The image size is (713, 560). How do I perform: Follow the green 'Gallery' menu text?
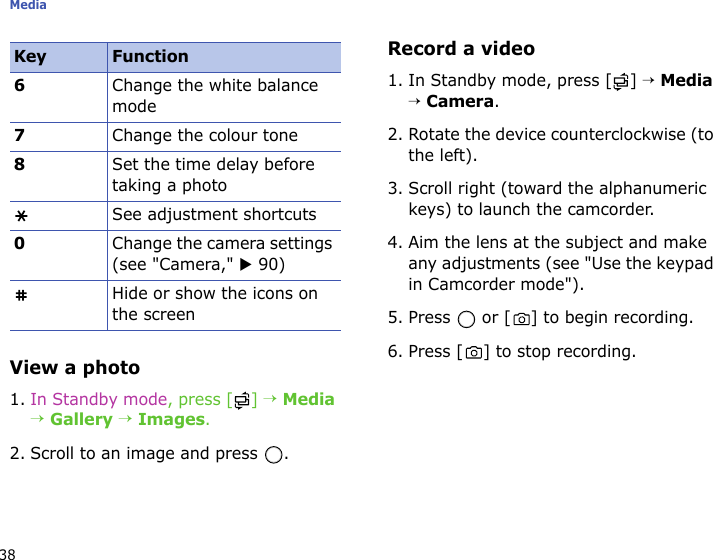pyautogui.click(x=81, y=420)
